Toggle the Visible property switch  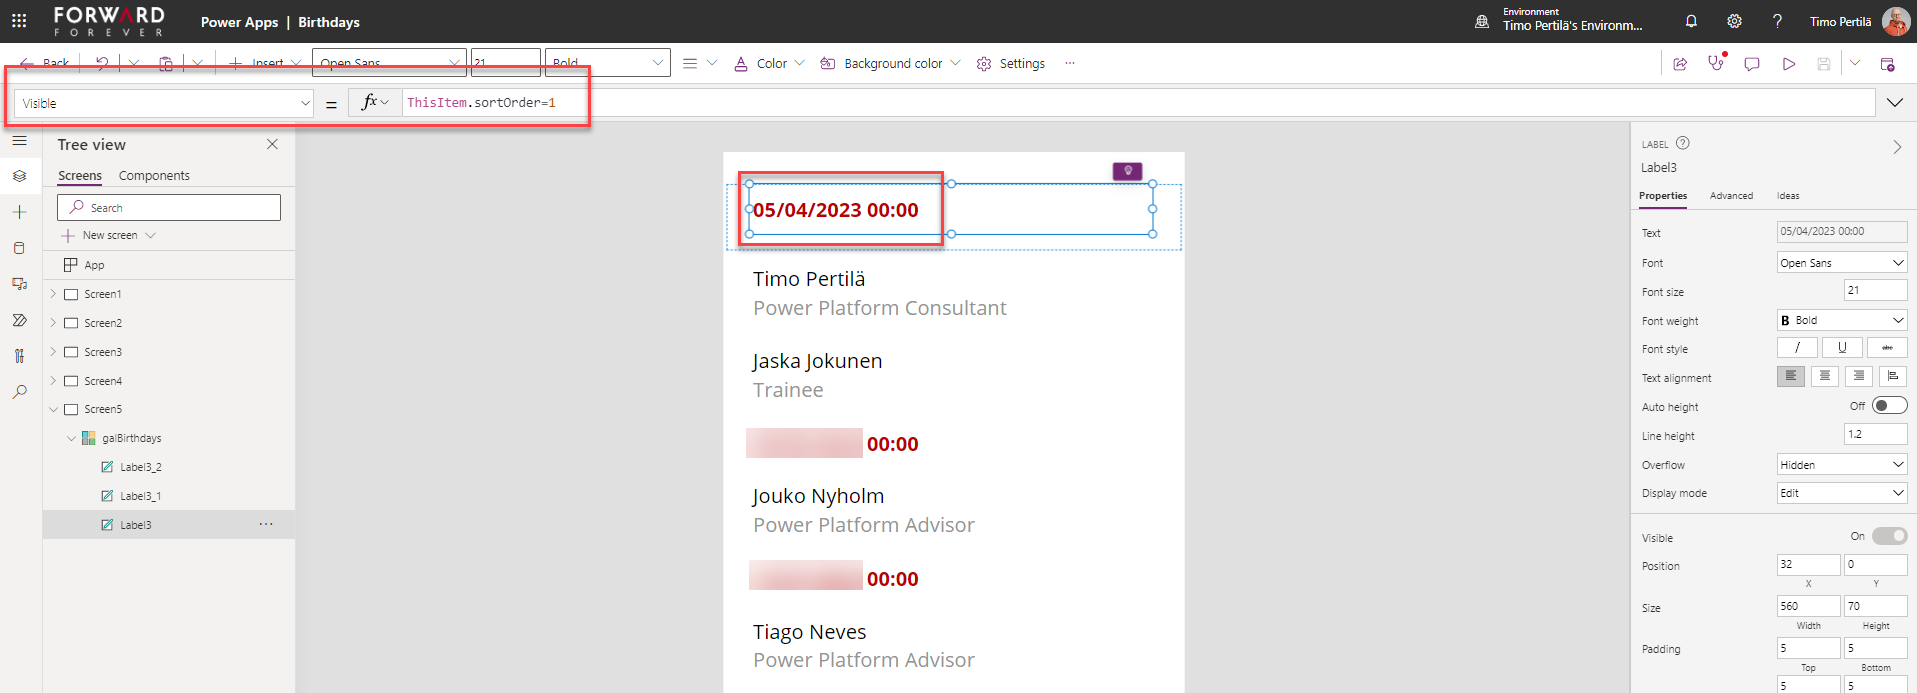1888,536
